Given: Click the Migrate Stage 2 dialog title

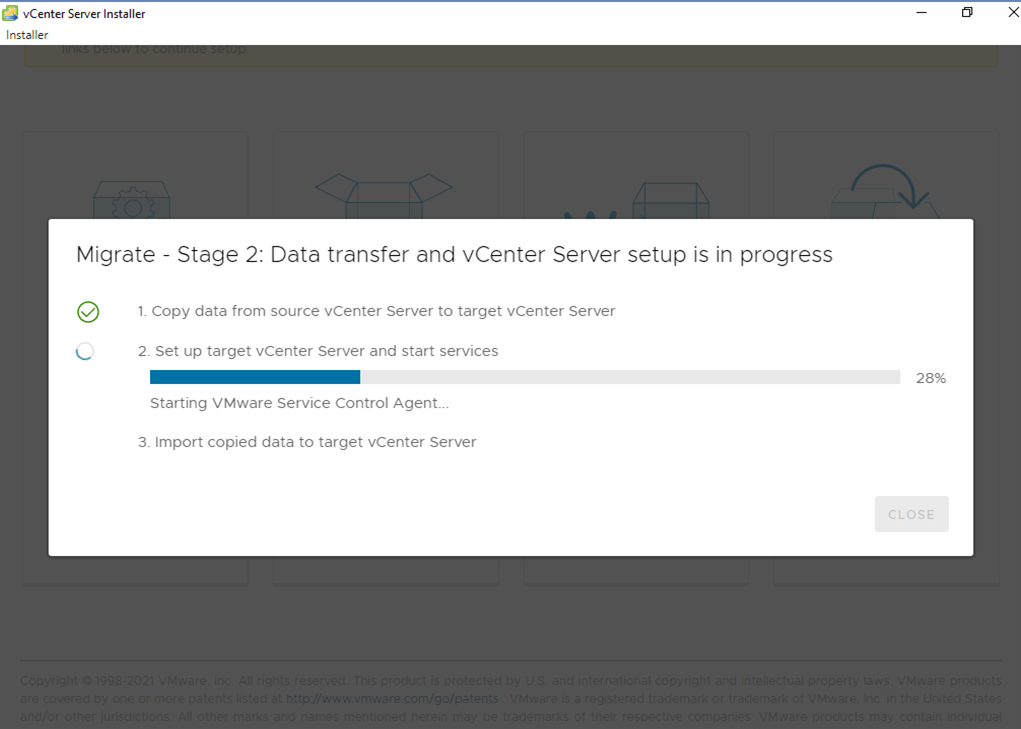Looking at the screenshot, I should [x=455, y=254].
